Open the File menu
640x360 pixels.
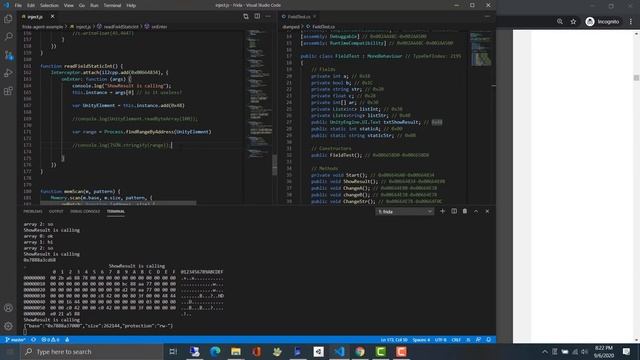click(18, 5)
